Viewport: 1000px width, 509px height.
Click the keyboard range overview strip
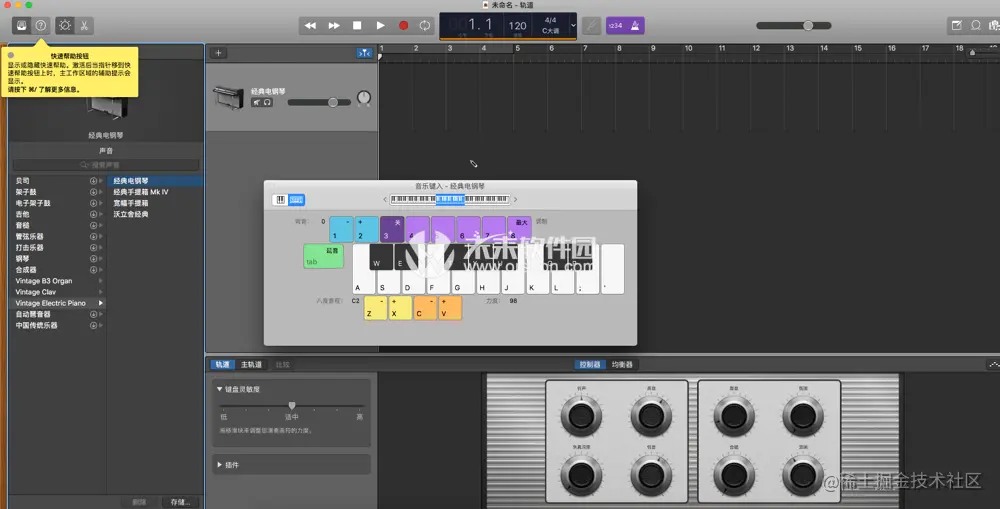click(x=450, y=200)
